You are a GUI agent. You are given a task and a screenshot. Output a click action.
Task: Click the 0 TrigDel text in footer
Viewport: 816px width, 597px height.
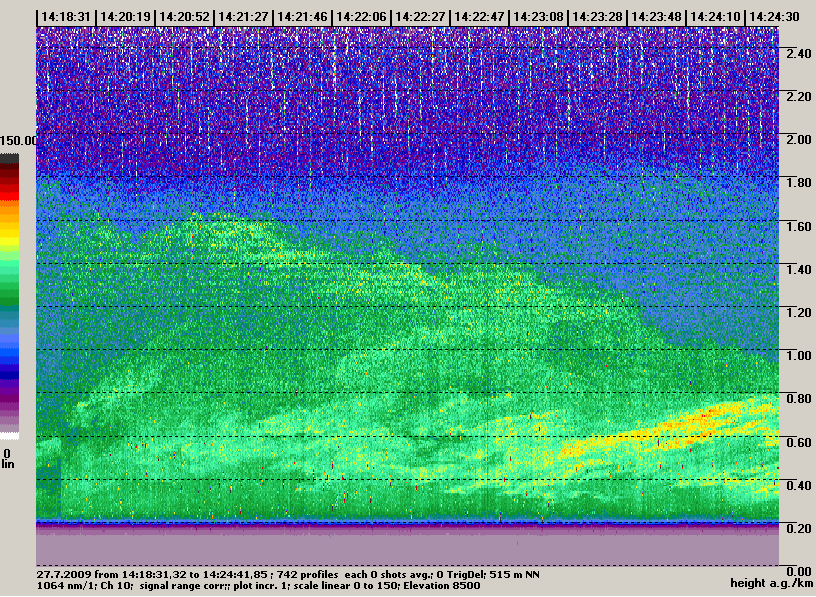click(460, 575)
